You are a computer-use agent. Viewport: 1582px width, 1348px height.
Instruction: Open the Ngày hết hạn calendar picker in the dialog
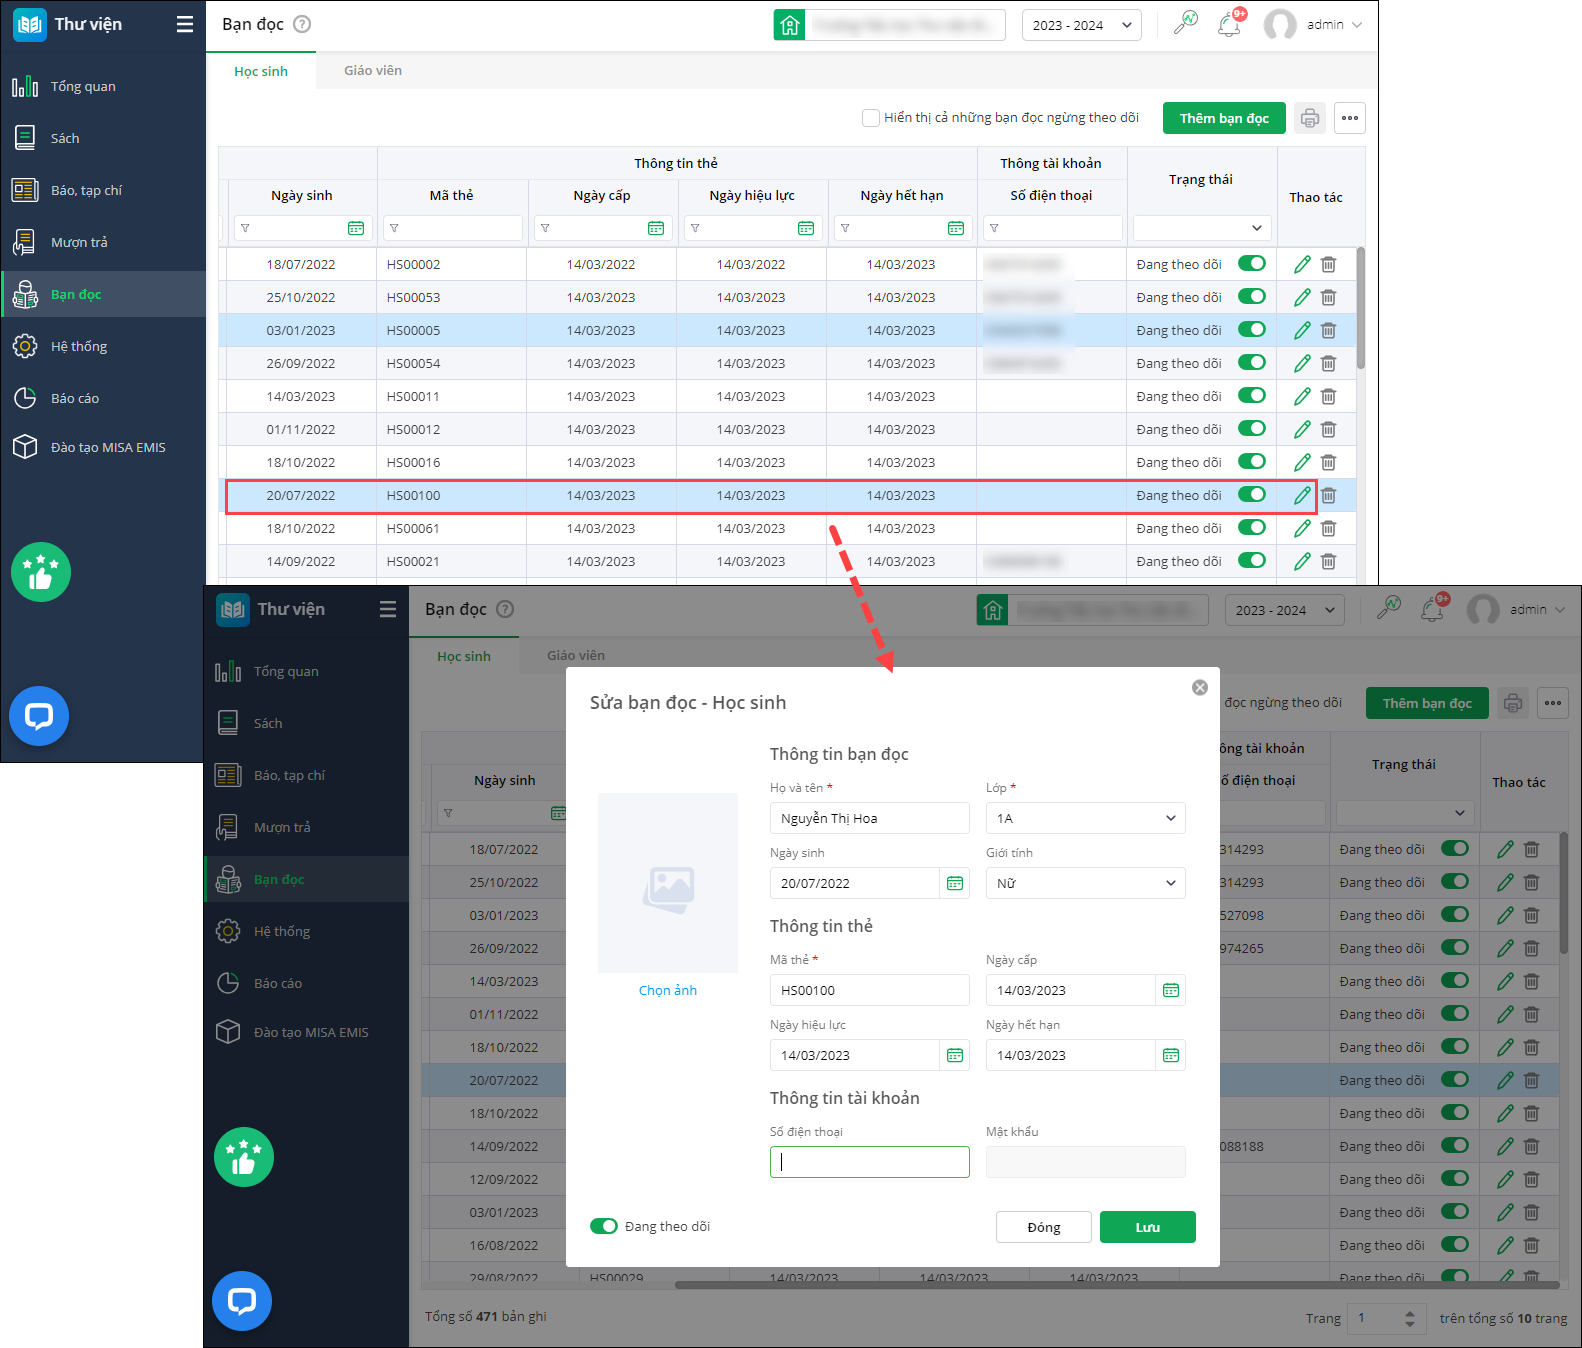click(1171, 1055)
